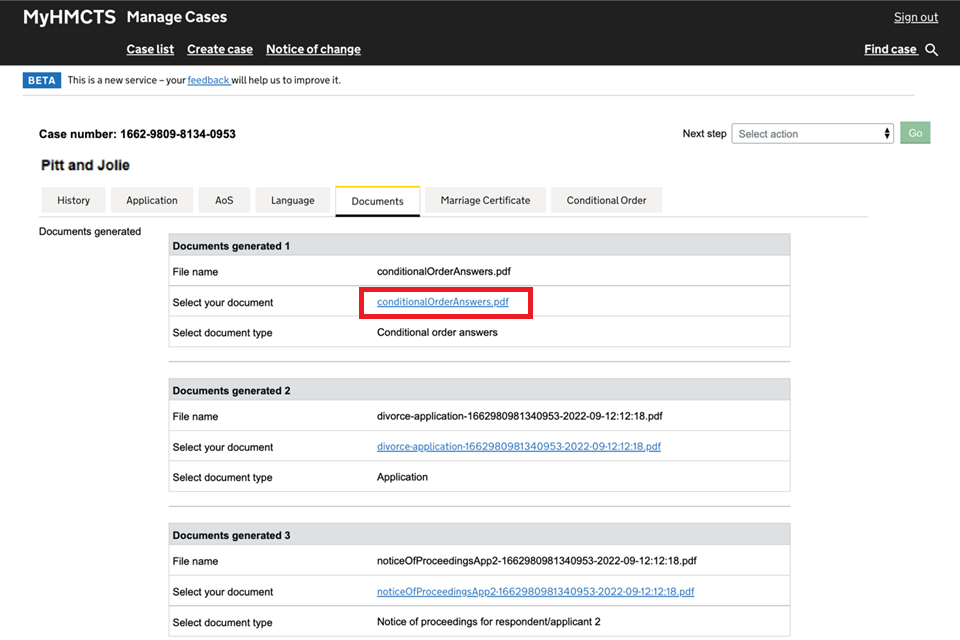The width and height of the screenshot is (960, 640).
Task: Select the AoS tab
Action: [224, 200]
